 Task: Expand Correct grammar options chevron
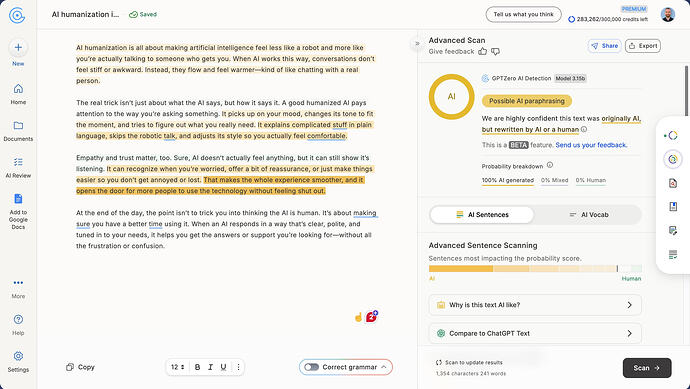pos(384,367)
